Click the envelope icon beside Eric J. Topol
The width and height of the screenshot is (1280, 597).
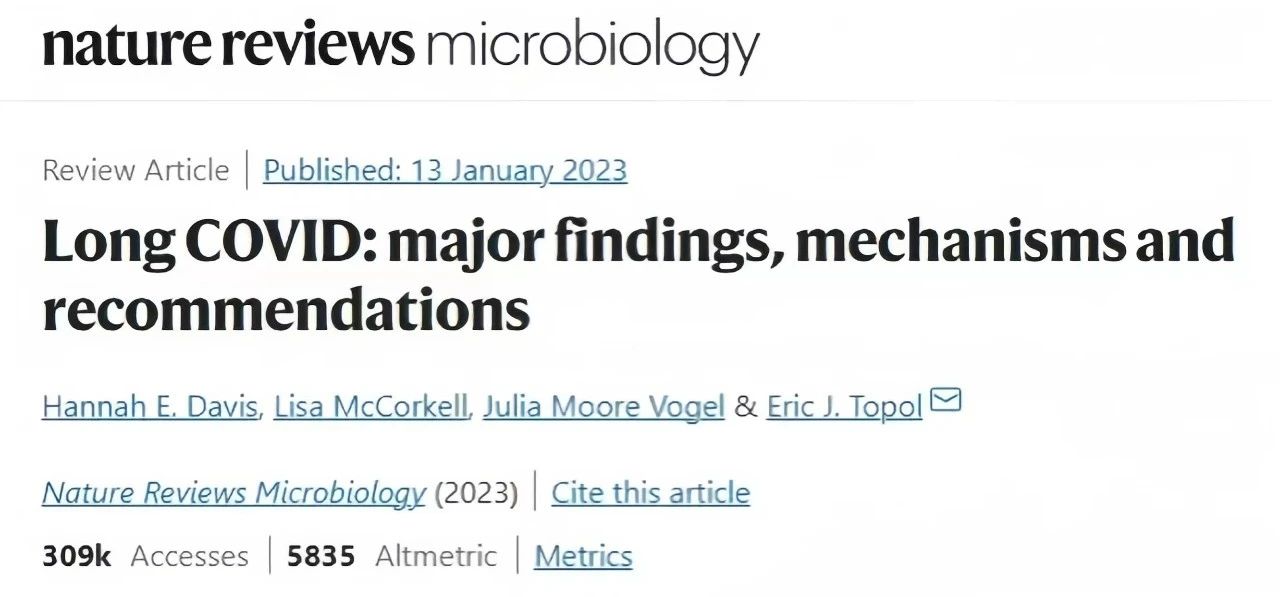click(x=945, y=401)
